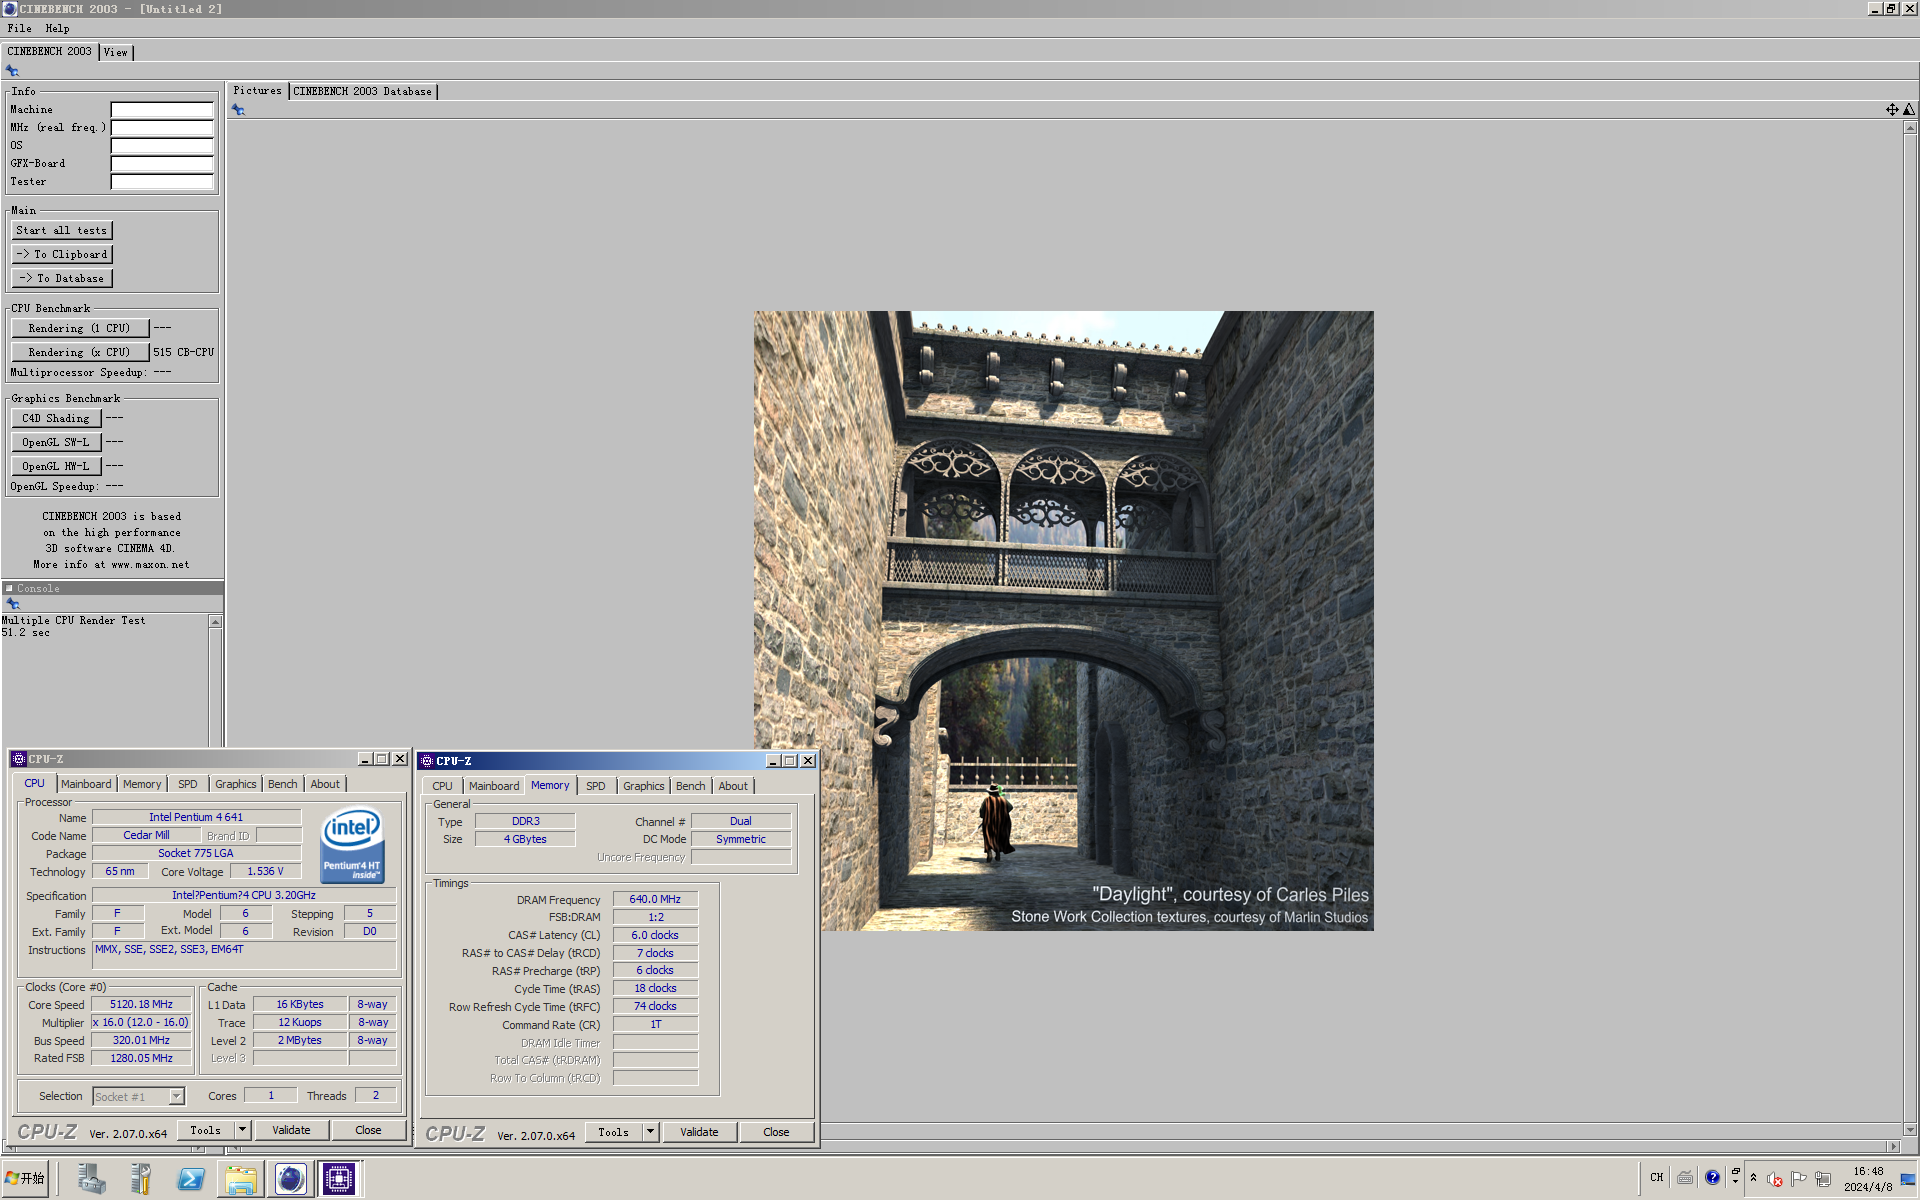Click the triangle zoom icon in Pictures panel
1920x1200 pixels.
coord(1909,110)
